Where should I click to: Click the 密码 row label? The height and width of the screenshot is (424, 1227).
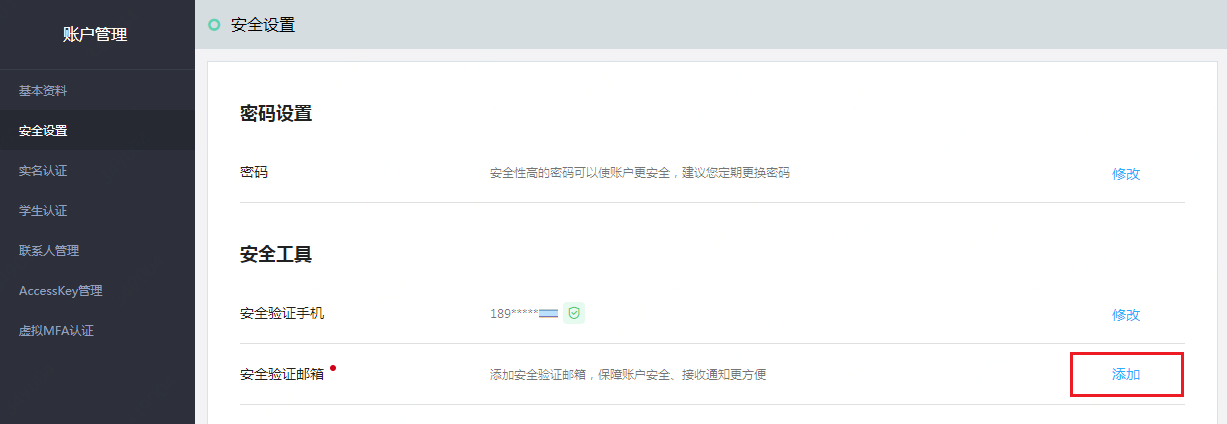[x=254, y=172]
